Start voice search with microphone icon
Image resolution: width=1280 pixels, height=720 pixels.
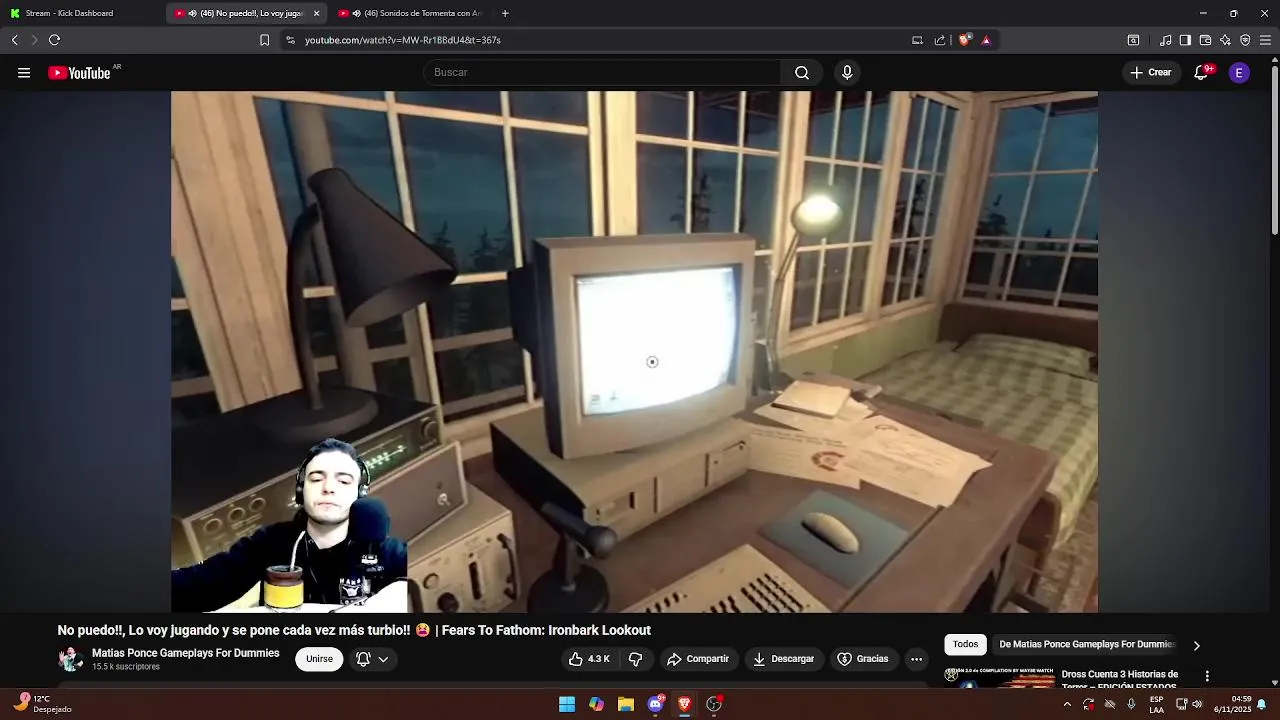[847, 73]
